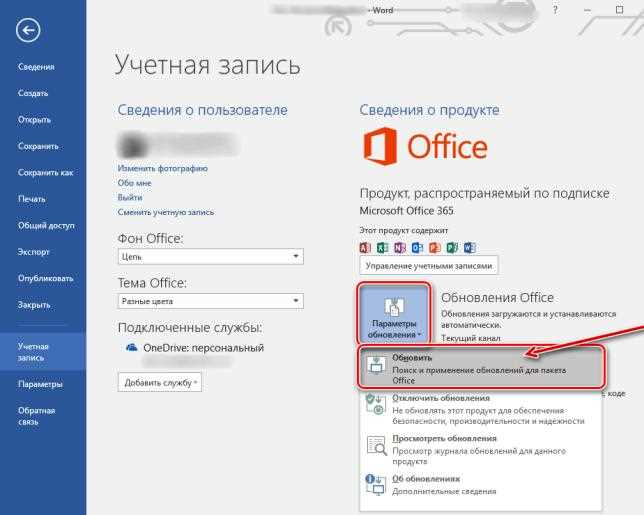The width and height of the screenshot is (644, 515).
Task: Click the Обо мне link
Action: pos(135,183)
